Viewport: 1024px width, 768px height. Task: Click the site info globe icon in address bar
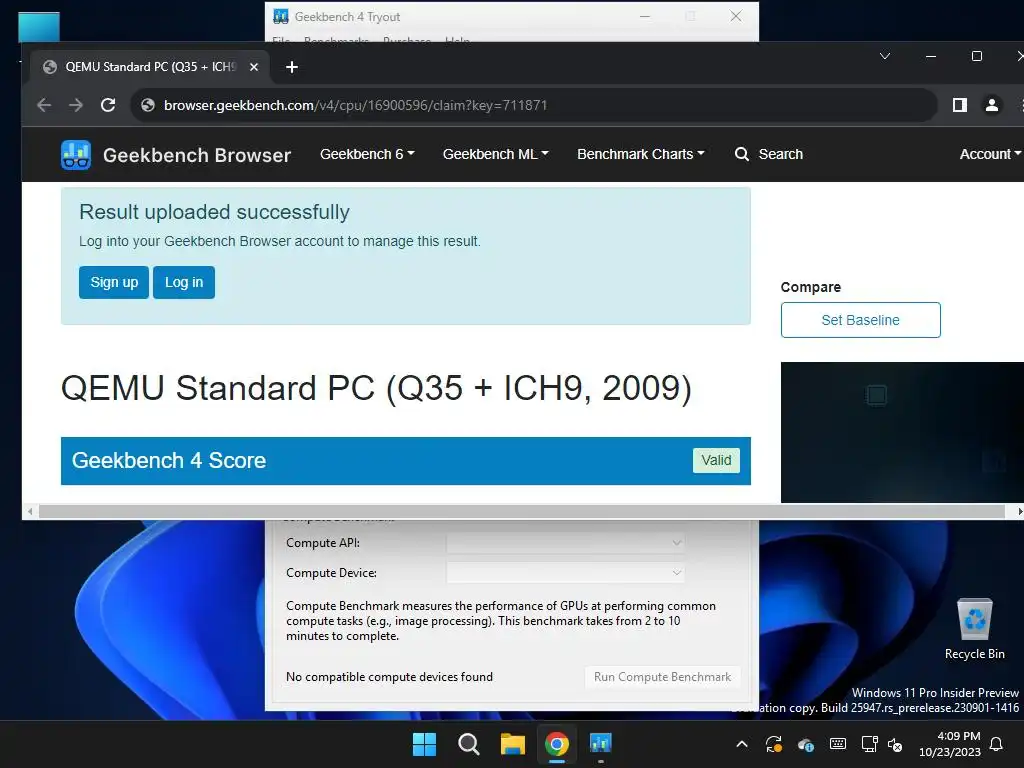(x=148, y=105)
